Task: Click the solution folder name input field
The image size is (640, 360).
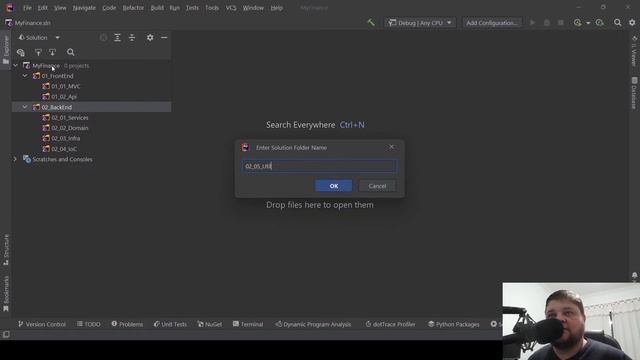Action: coord(319,166)
